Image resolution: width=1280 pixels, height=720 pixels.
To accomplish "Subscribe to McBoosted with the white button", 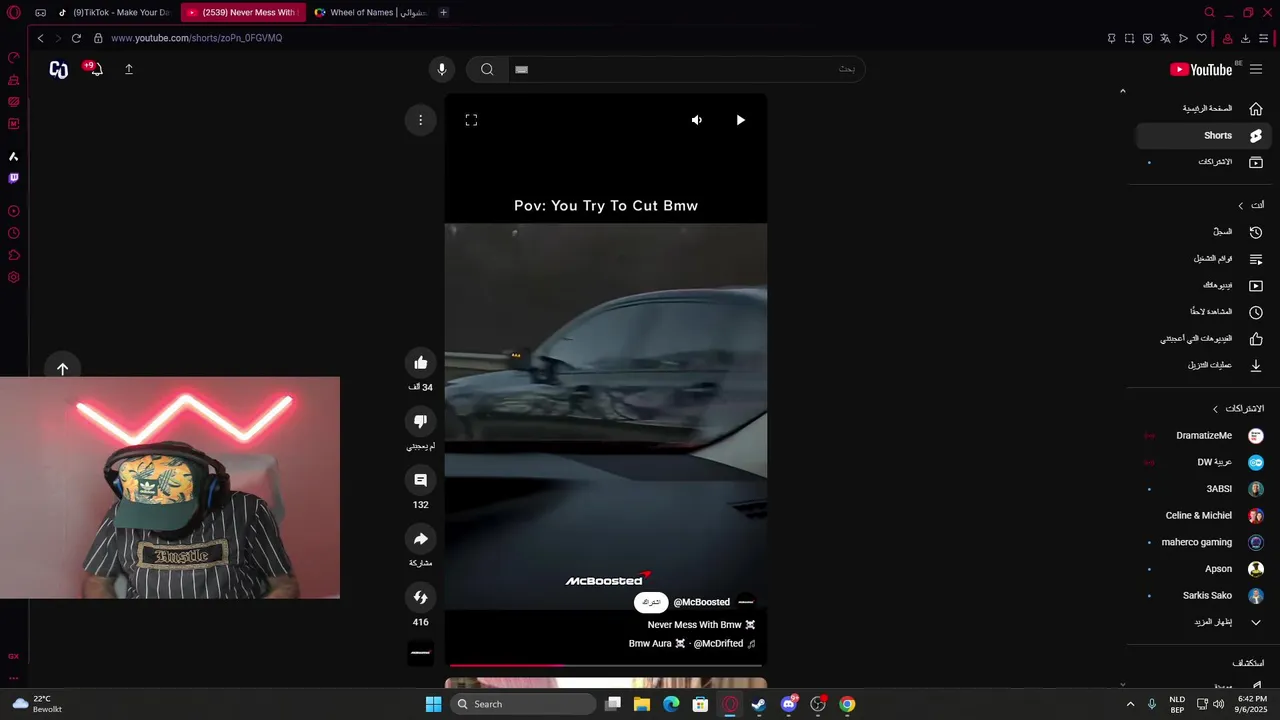I will (x=651, y=602).
